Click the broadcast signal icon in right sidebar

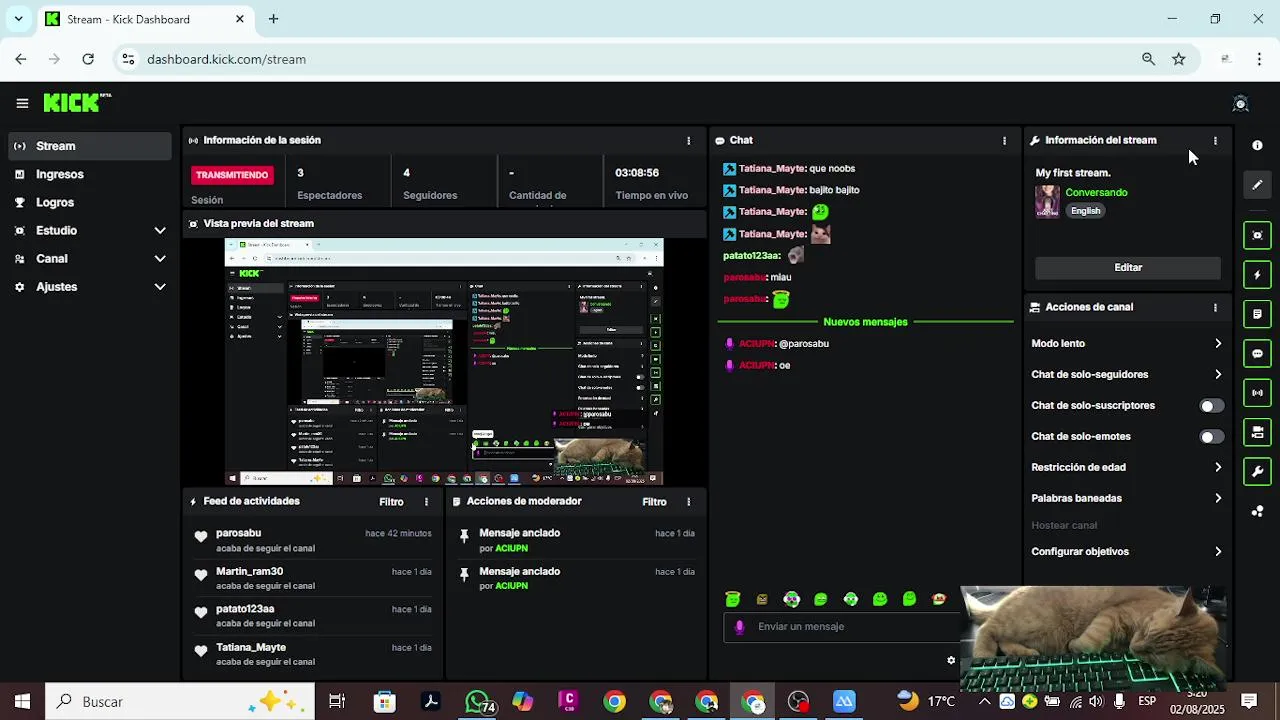coord(1257,393)
